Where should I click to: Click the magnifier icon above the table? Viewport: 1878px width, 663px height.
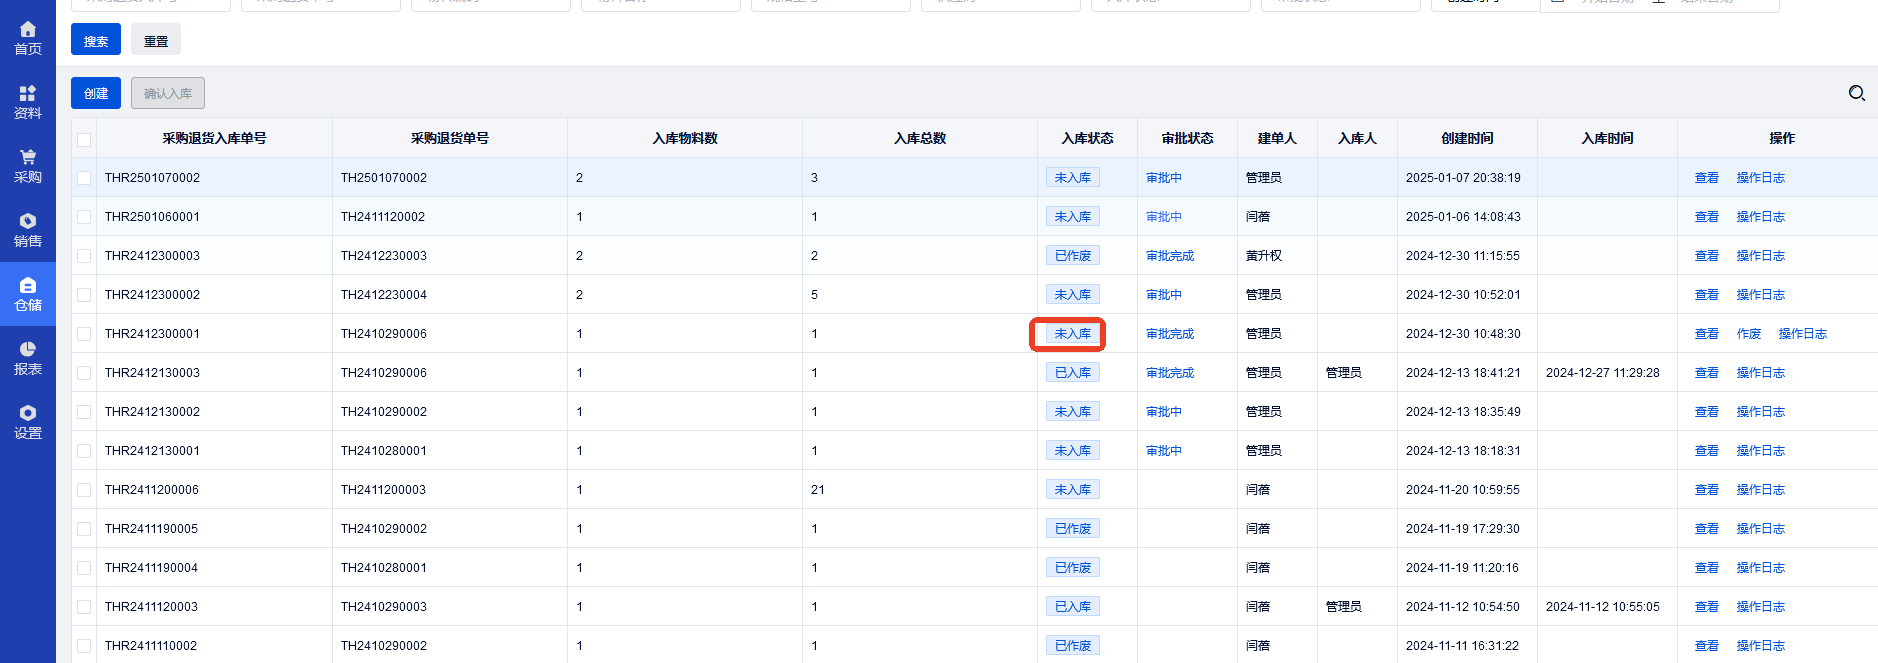1856,93
